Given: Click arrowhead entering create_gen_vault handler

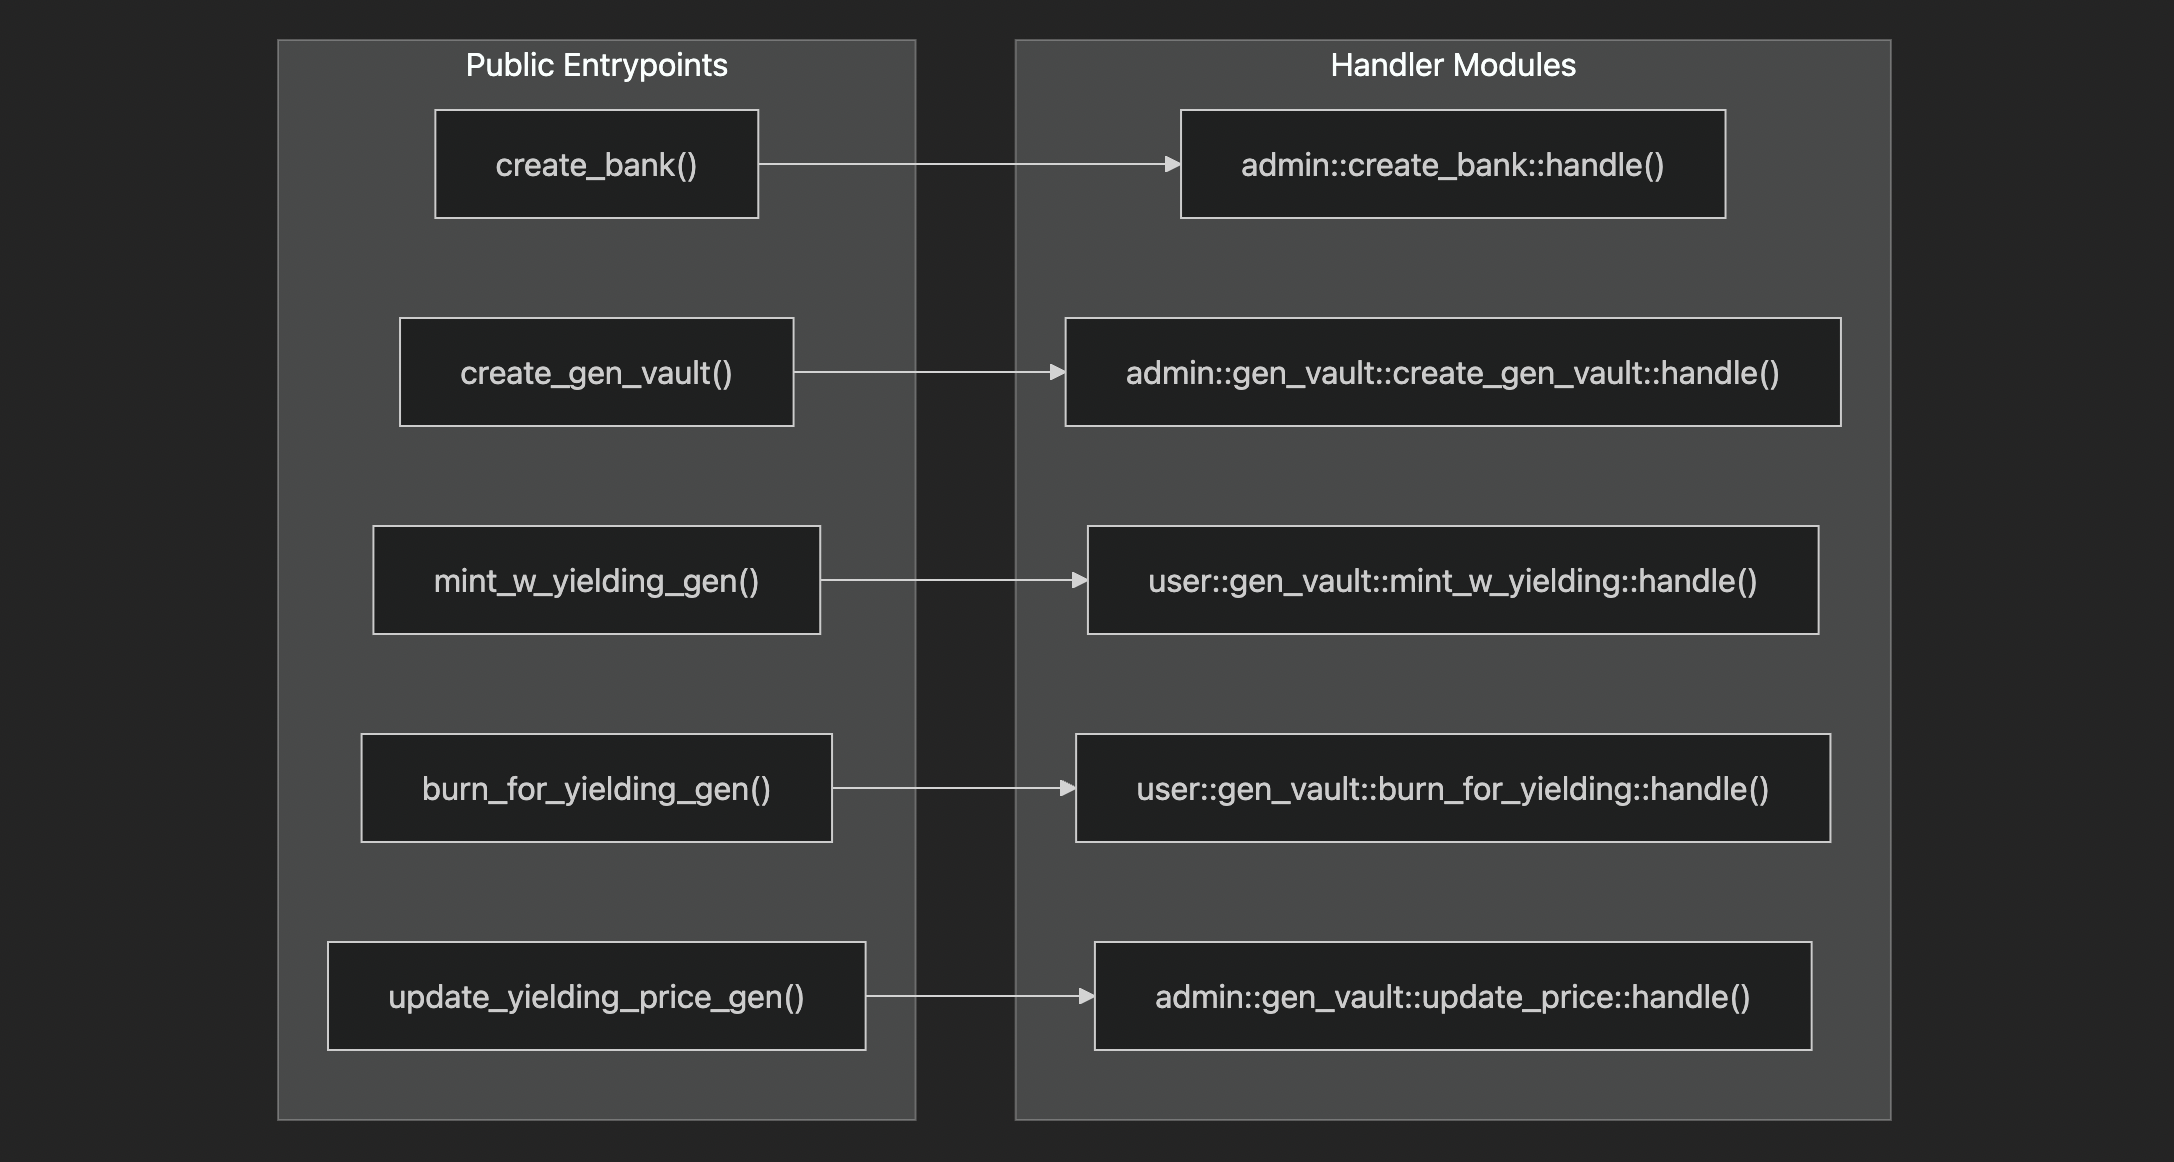Looking at the screenshot, I should 1057,372.
